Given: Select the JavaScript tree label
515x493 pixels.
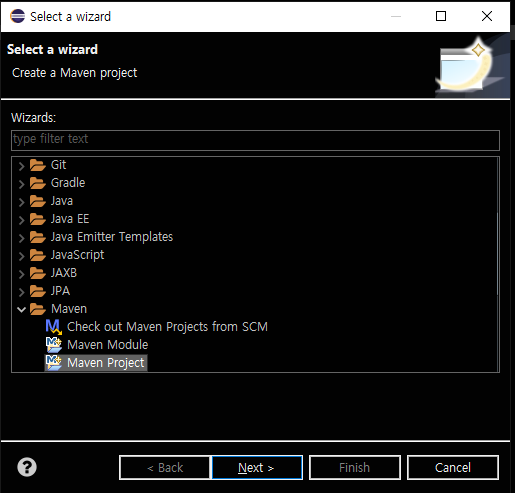Looking at the screenshot, I should [x=77, y=255].
